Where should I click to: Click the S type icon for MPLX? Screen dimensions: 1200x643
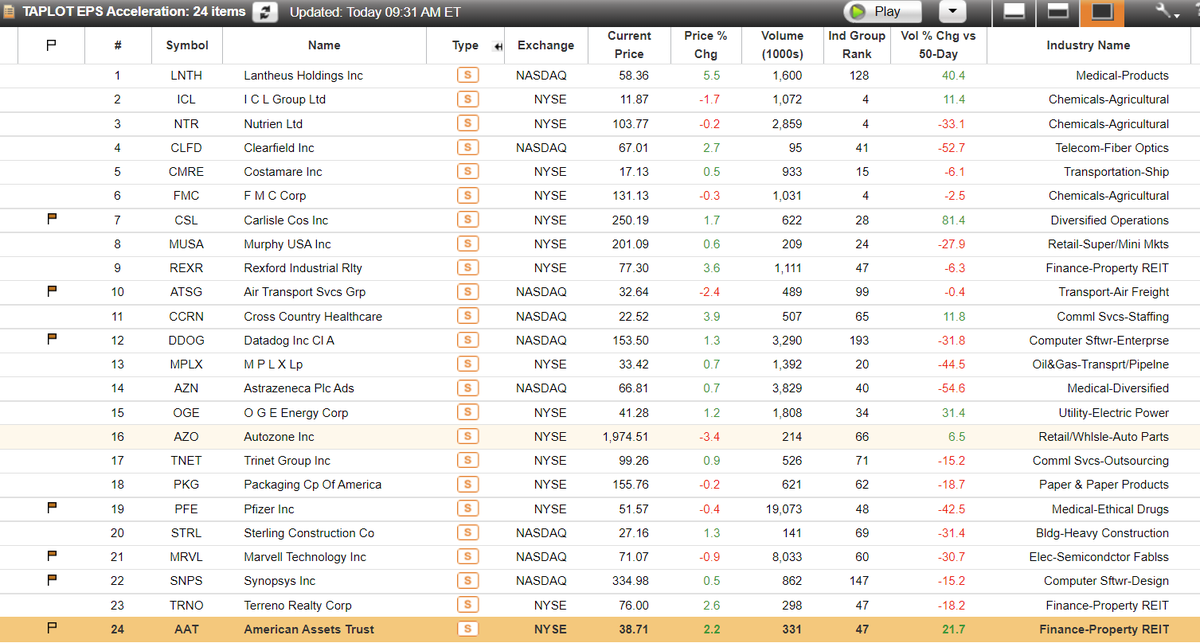pos(466,364)
